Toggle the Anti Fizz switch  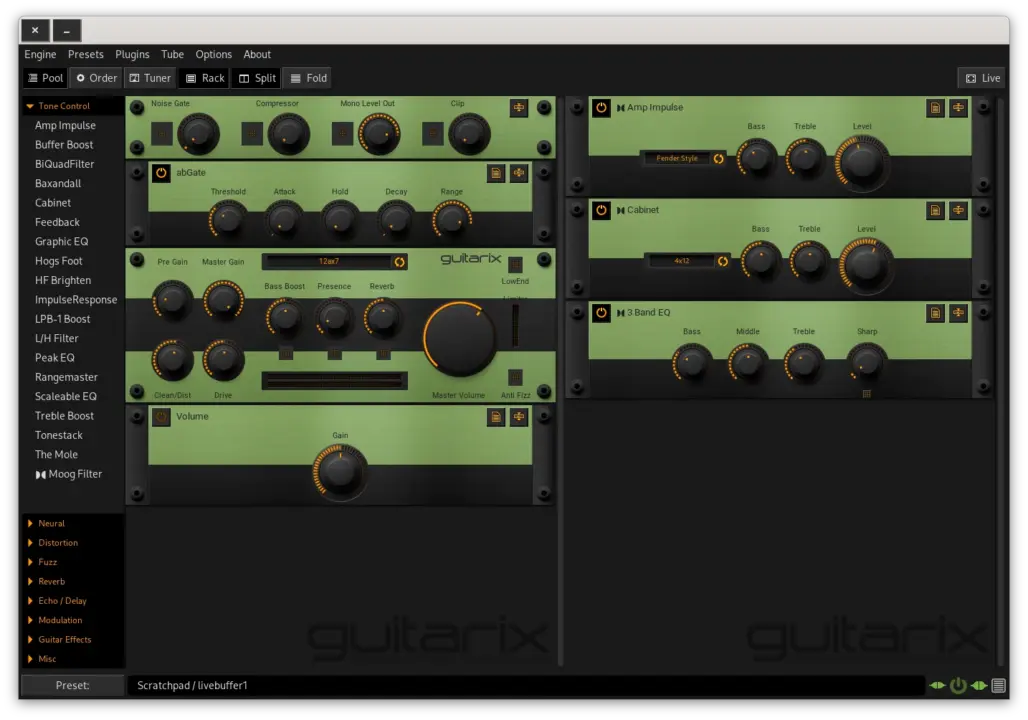[515, 377]
